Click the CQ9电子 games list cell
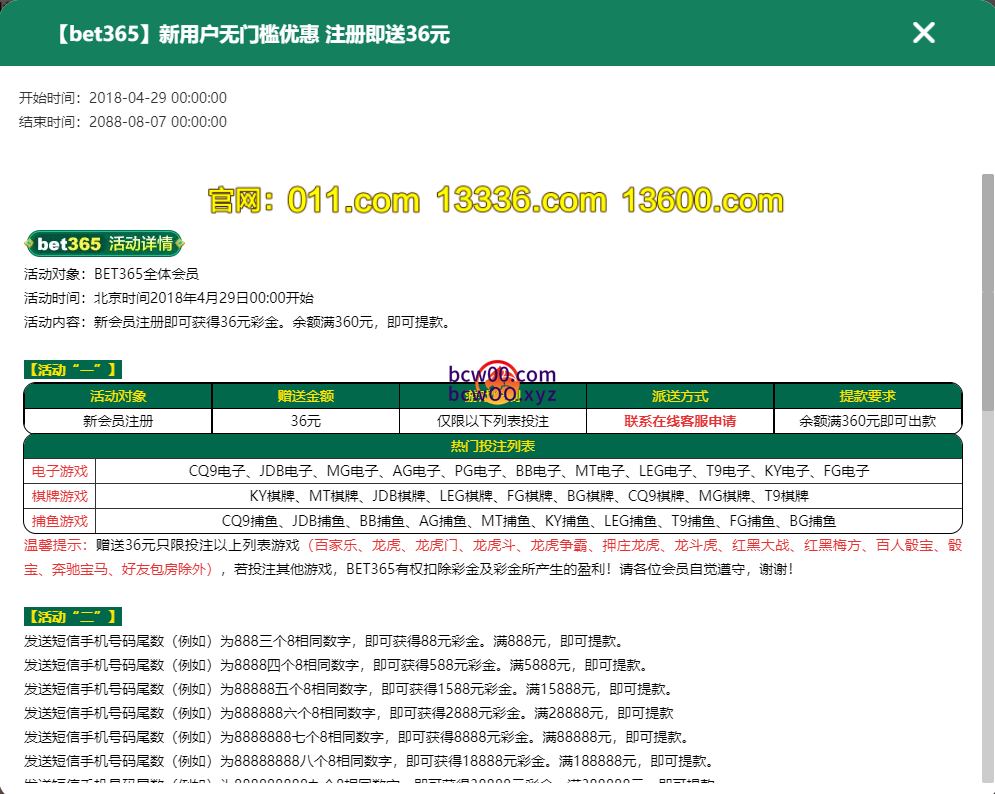 [x=529, y=471]
